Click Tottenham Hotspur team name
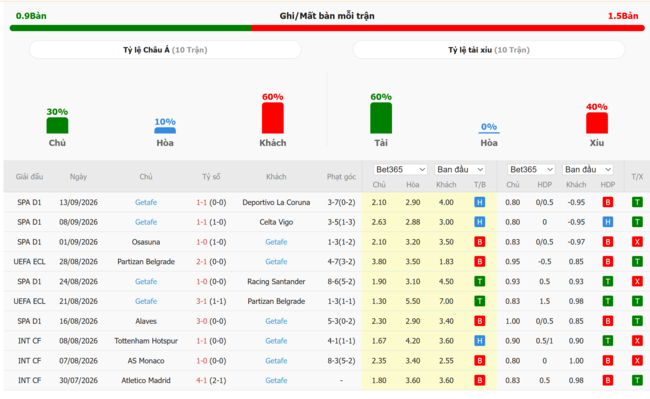This screenshot has height=399, width=650. tap(146, 341)
